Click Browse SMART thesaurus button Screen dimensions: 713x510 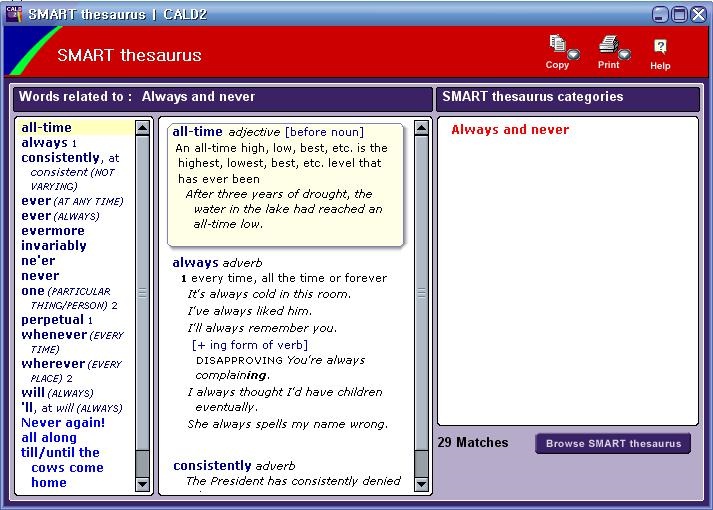(613, 443)
